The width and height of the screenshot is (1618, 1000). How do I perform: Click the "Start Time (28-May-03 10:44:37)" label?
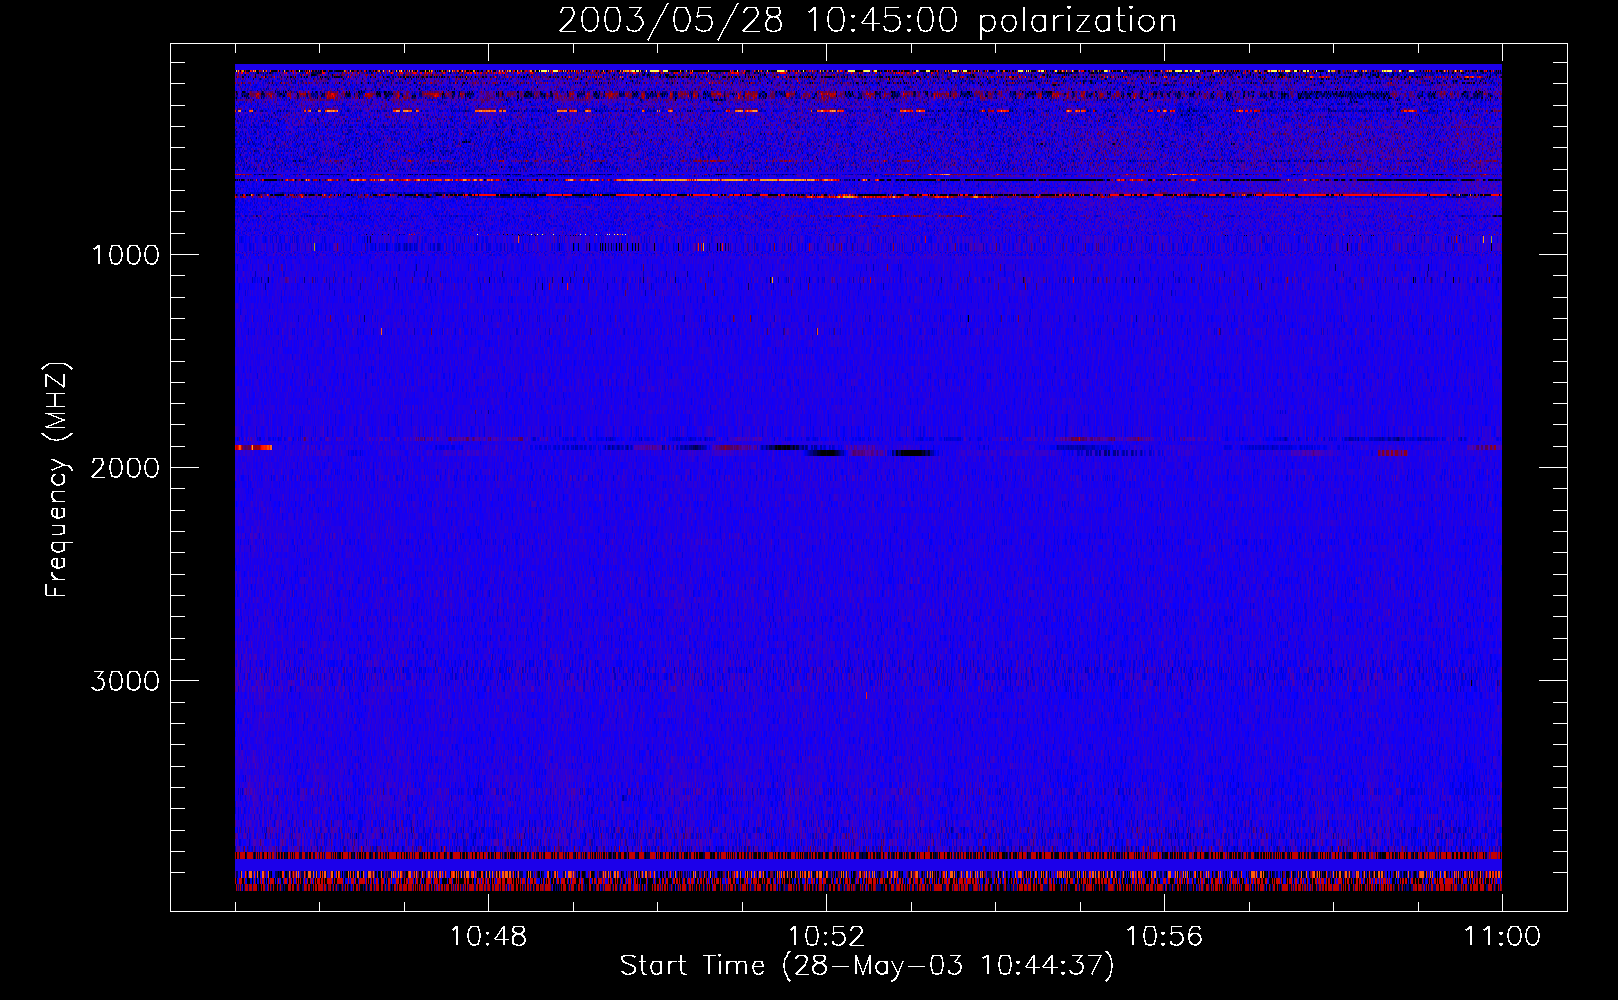[867, 966]
